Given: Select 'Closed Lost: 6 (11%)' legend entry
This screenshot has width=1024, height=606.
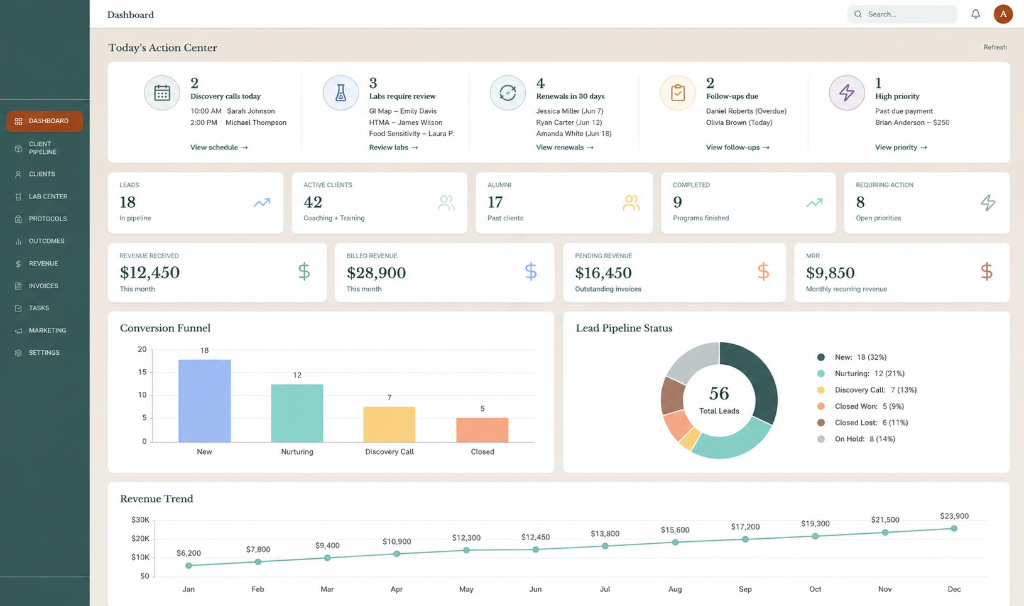Looking at the screenshot, I should coord(863,423).
